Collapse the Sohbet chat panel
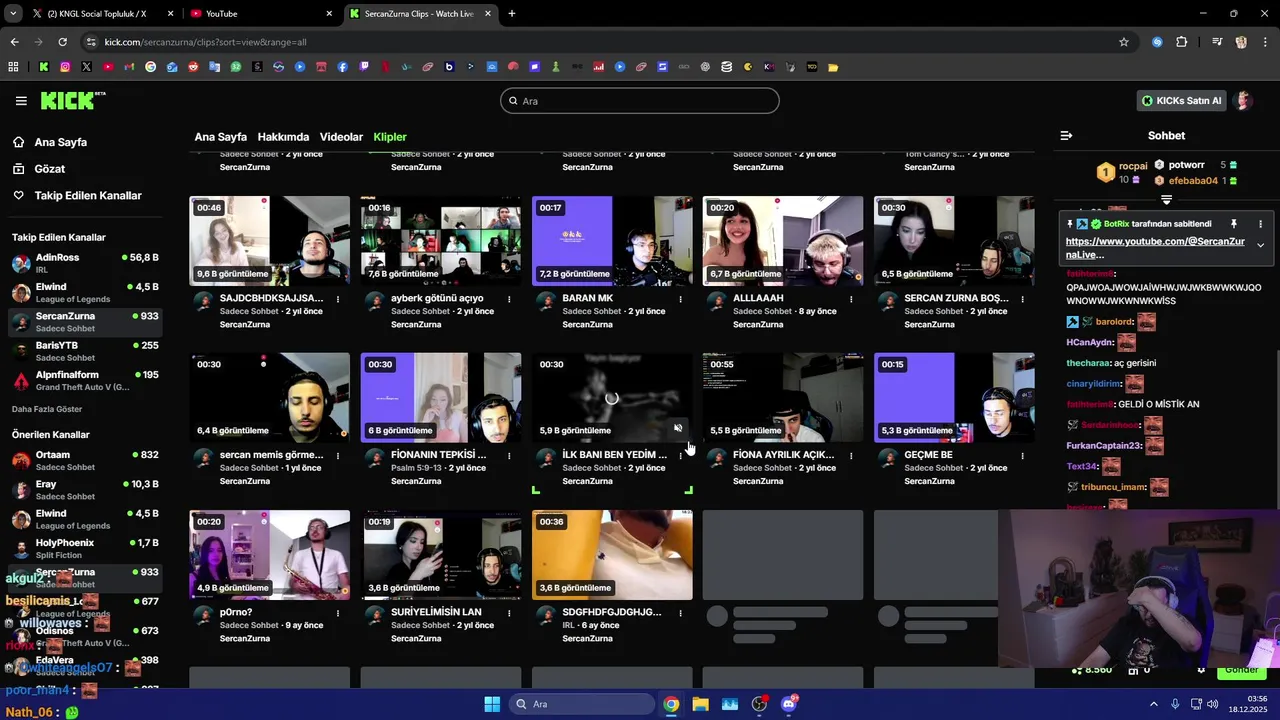Image resolution: width=1280 pixels, height=720 pixels. pos(1066,135)
